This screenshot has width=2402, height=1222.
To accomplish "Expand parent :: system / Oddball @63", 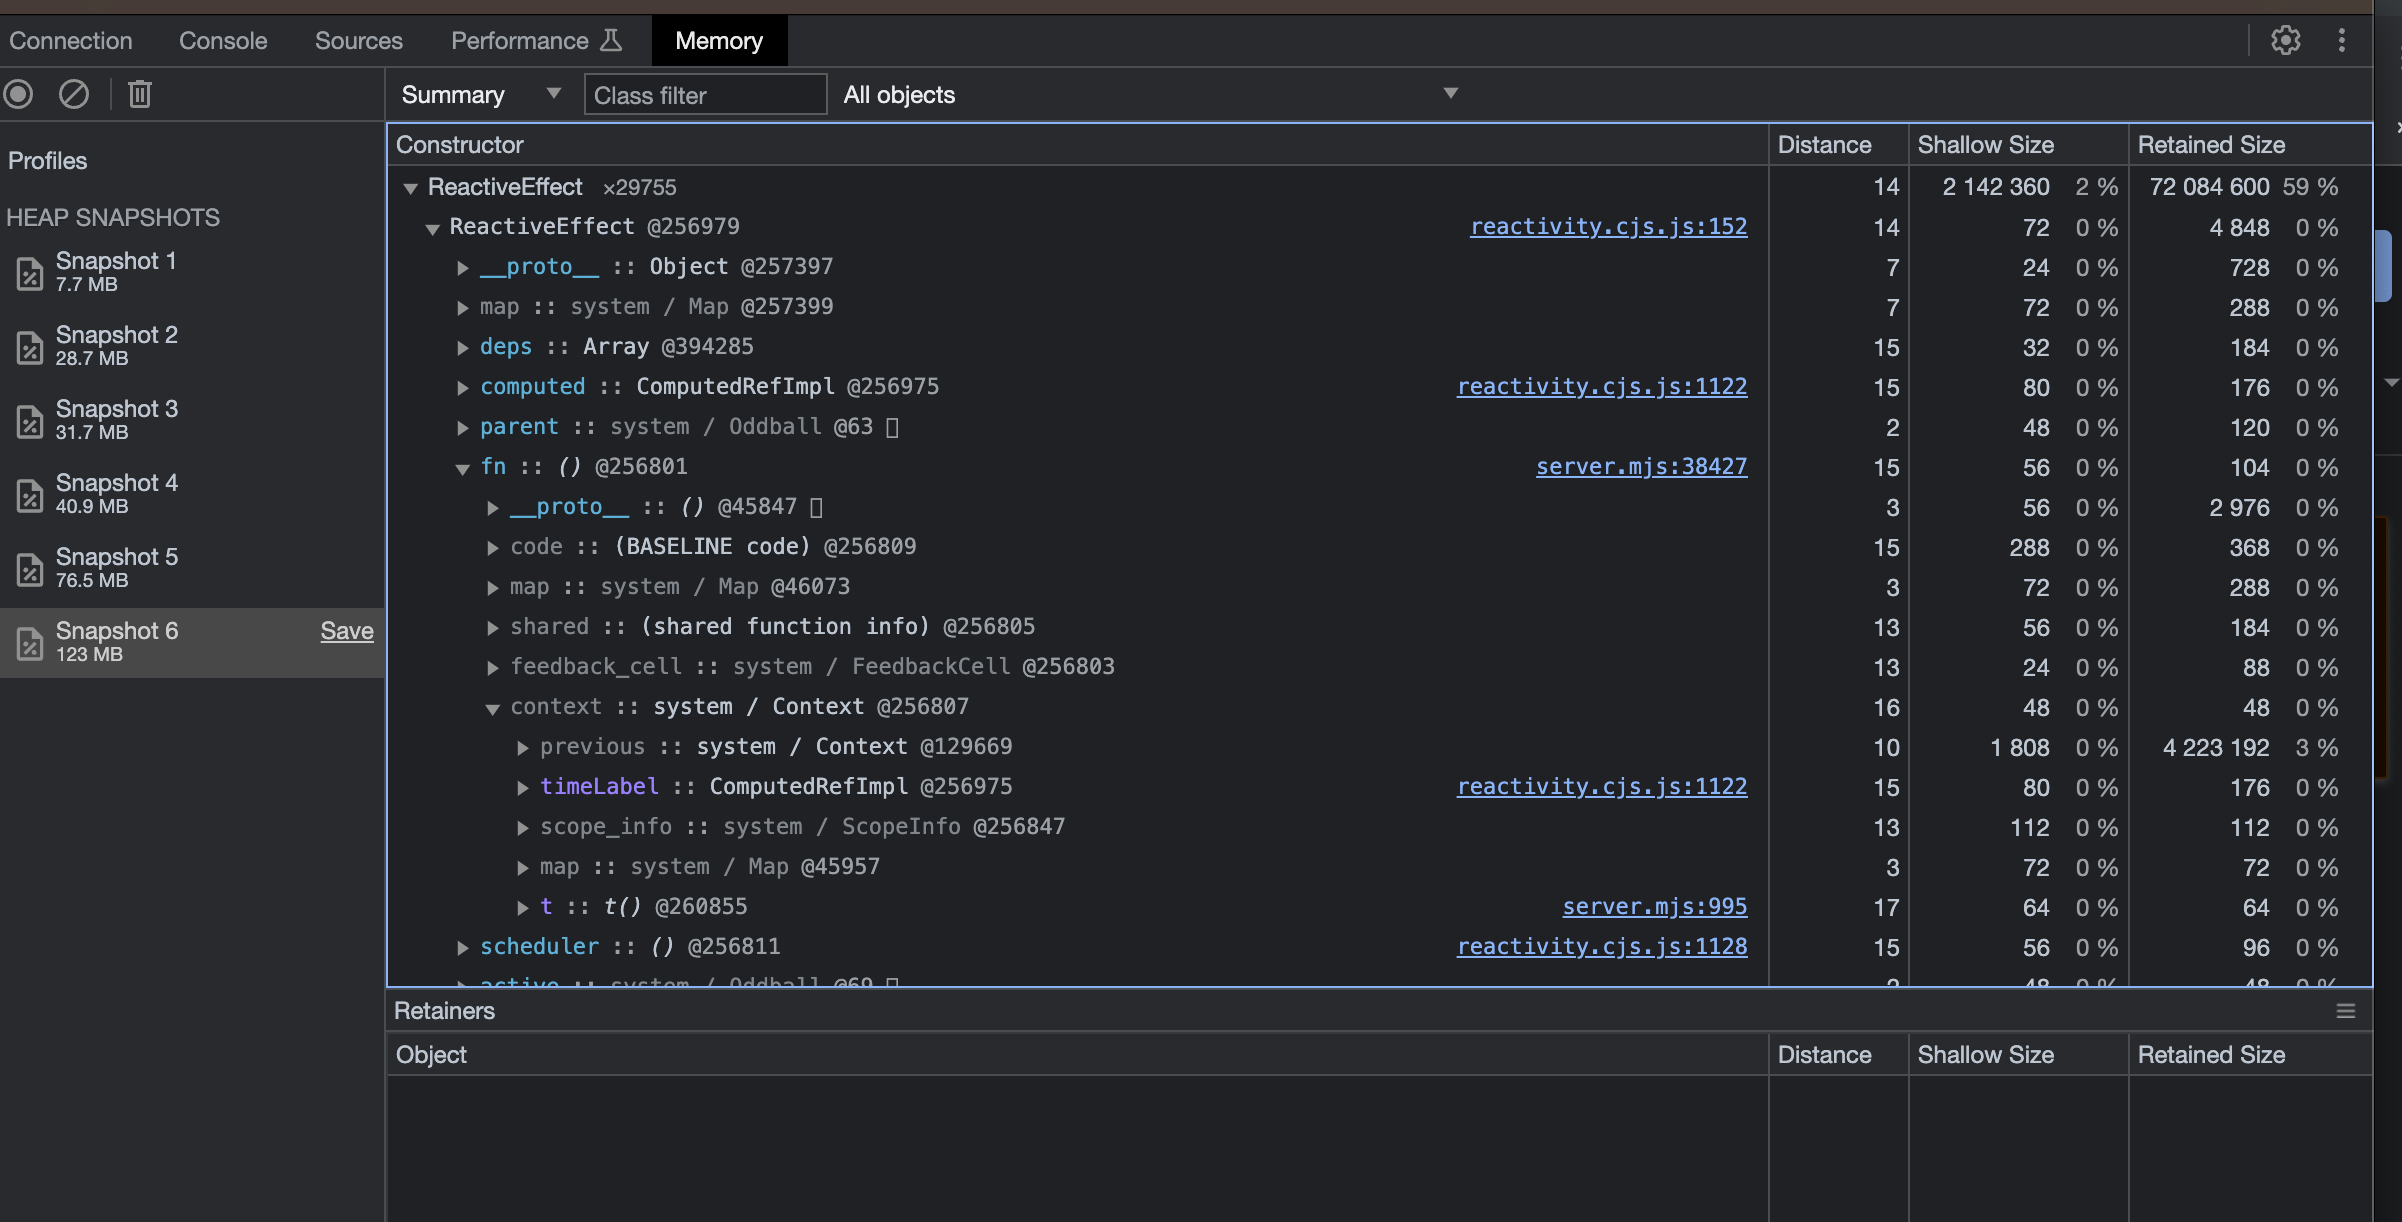I will pos(462,427).
